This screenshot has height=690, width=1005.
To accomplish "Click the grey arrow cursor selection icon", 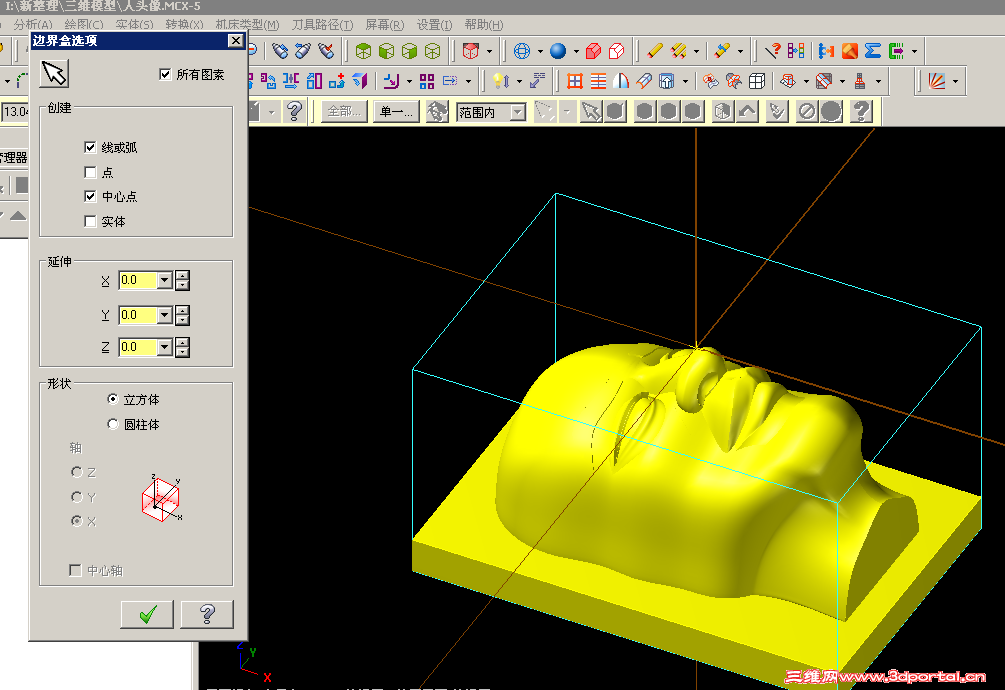I will coord(590,111).
